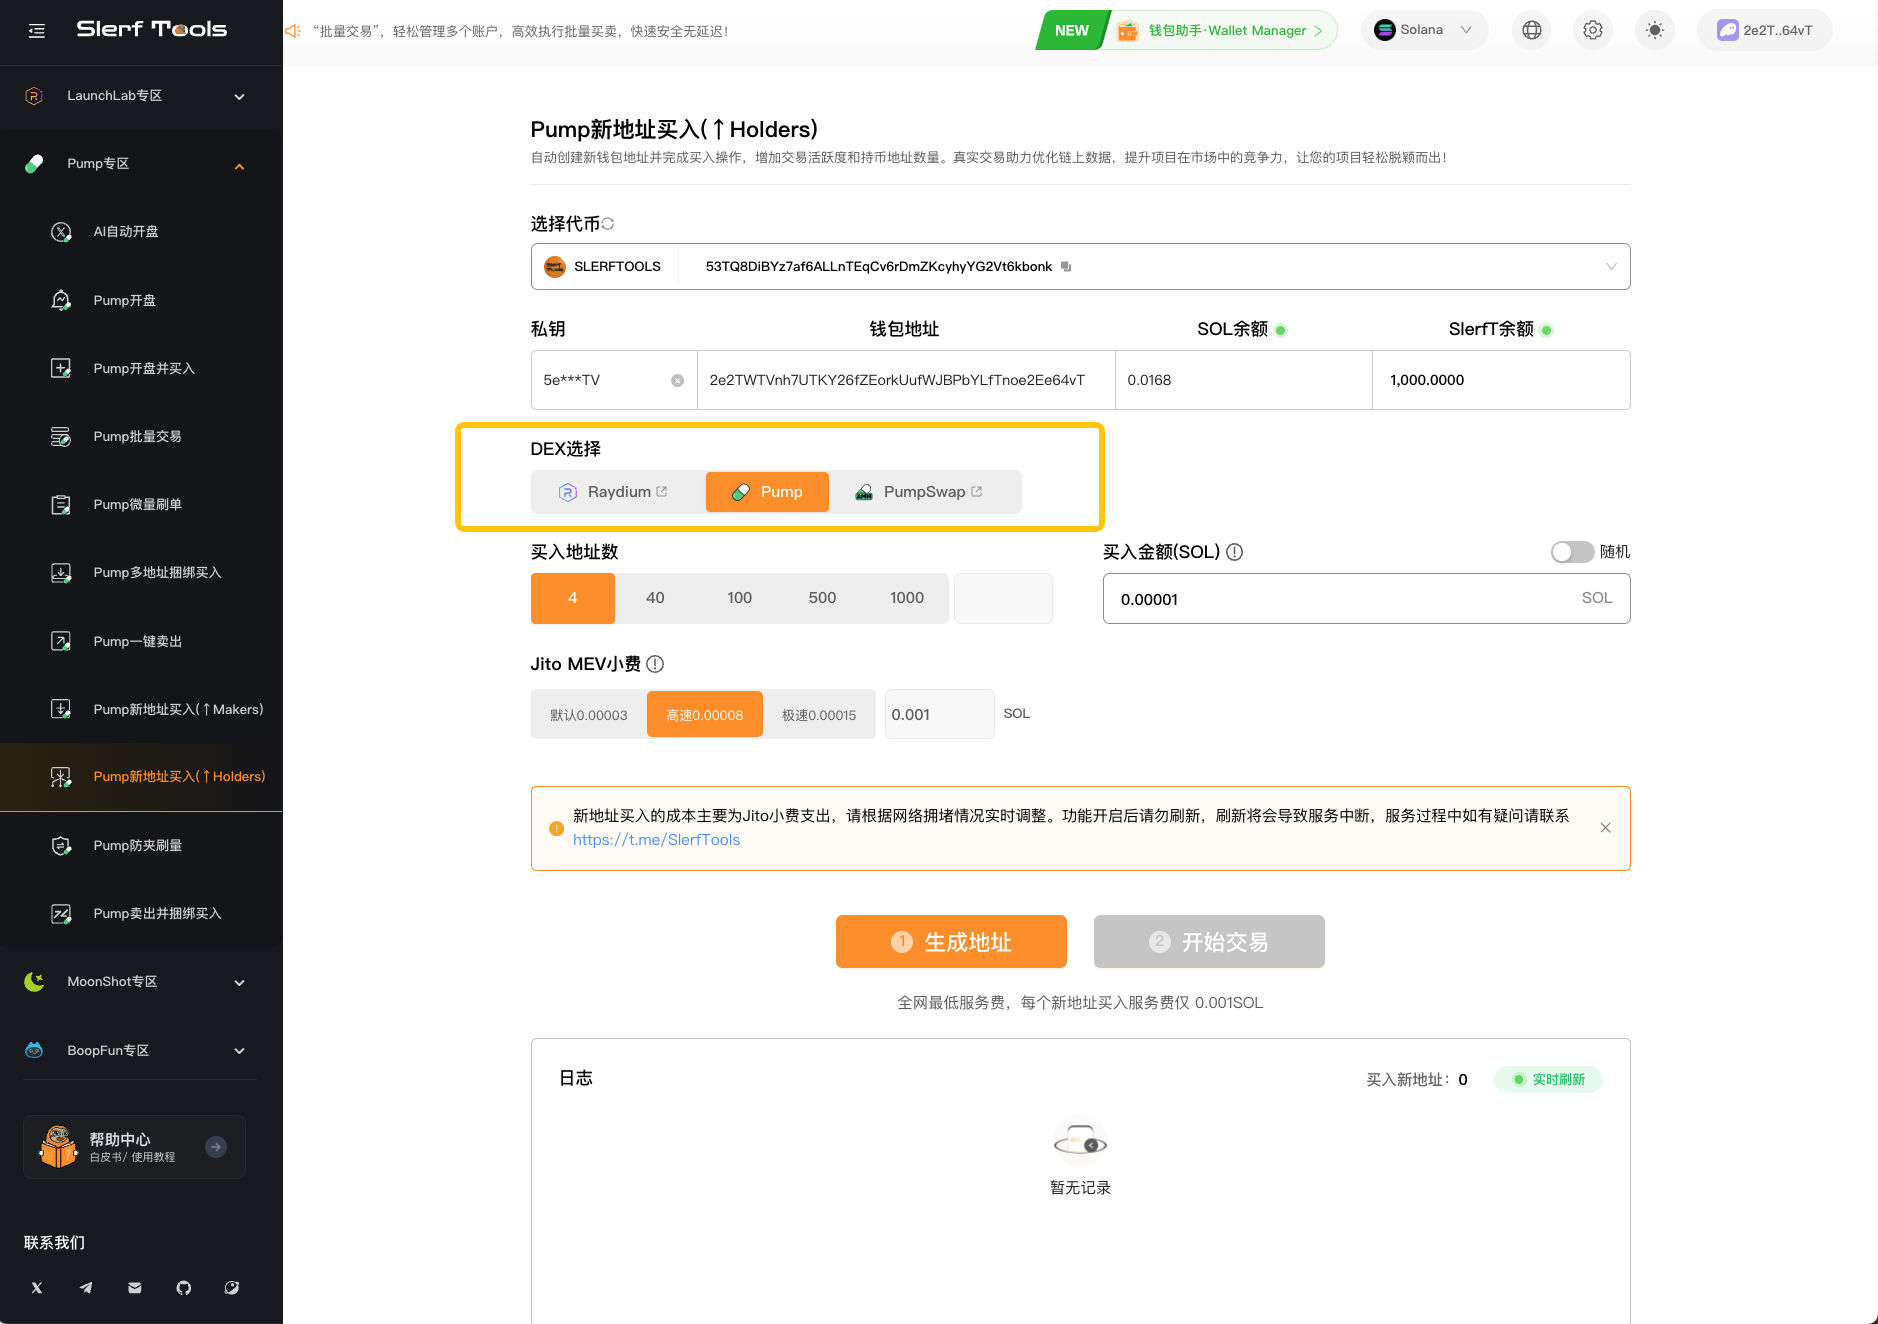The image size is (1878, 1324).
Task: Choose 默认0.00003 Jito fee
Action: coord(589,715)
